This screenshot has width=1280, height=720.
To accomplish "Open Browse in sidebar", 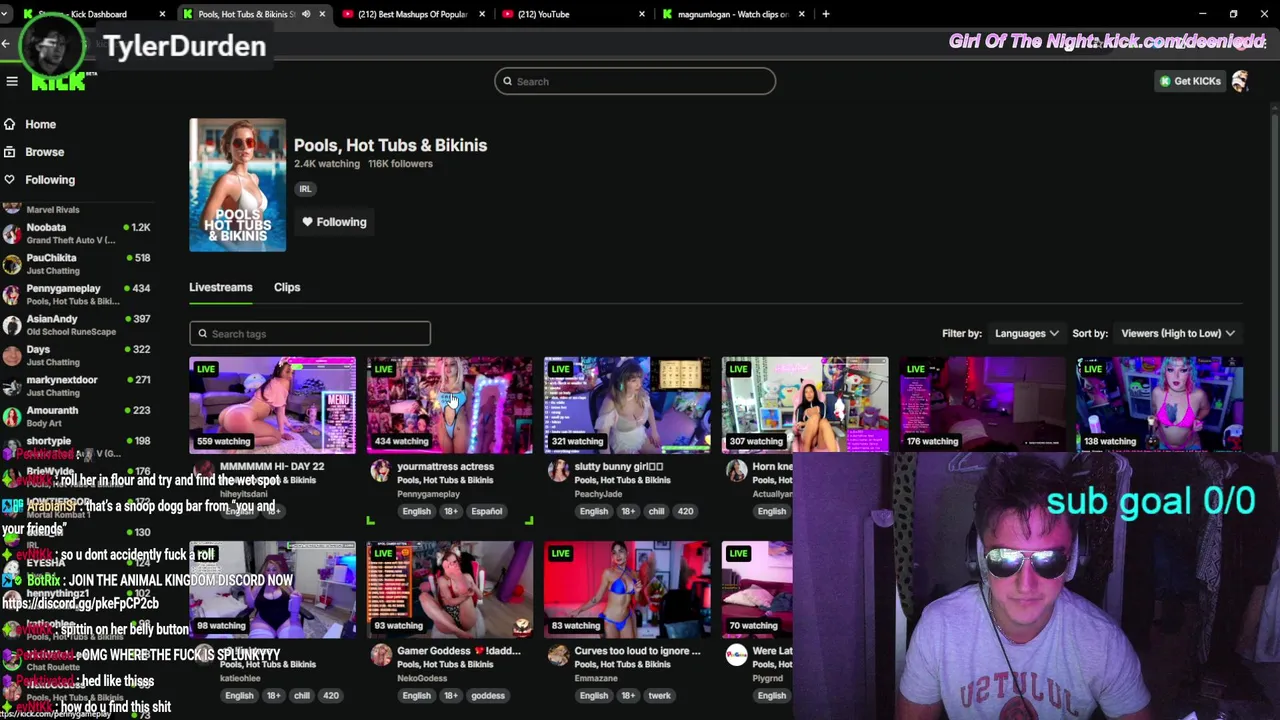I will [x=44, y=152].
